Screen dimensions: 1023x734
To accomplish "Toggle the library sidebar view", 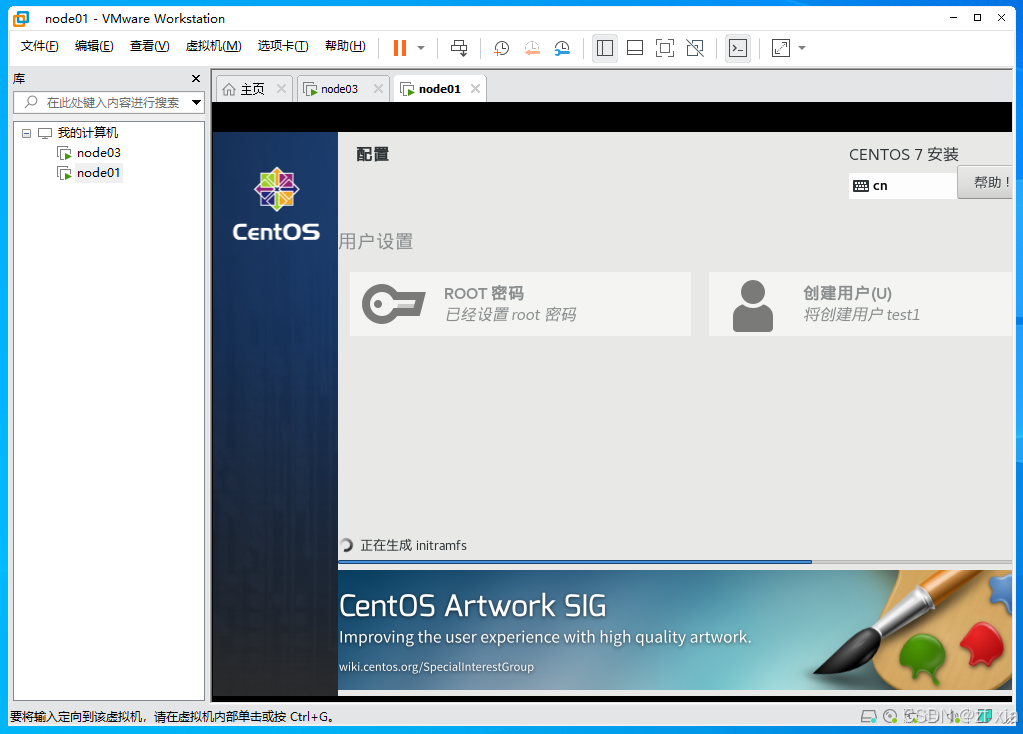I will coord(605,48).
